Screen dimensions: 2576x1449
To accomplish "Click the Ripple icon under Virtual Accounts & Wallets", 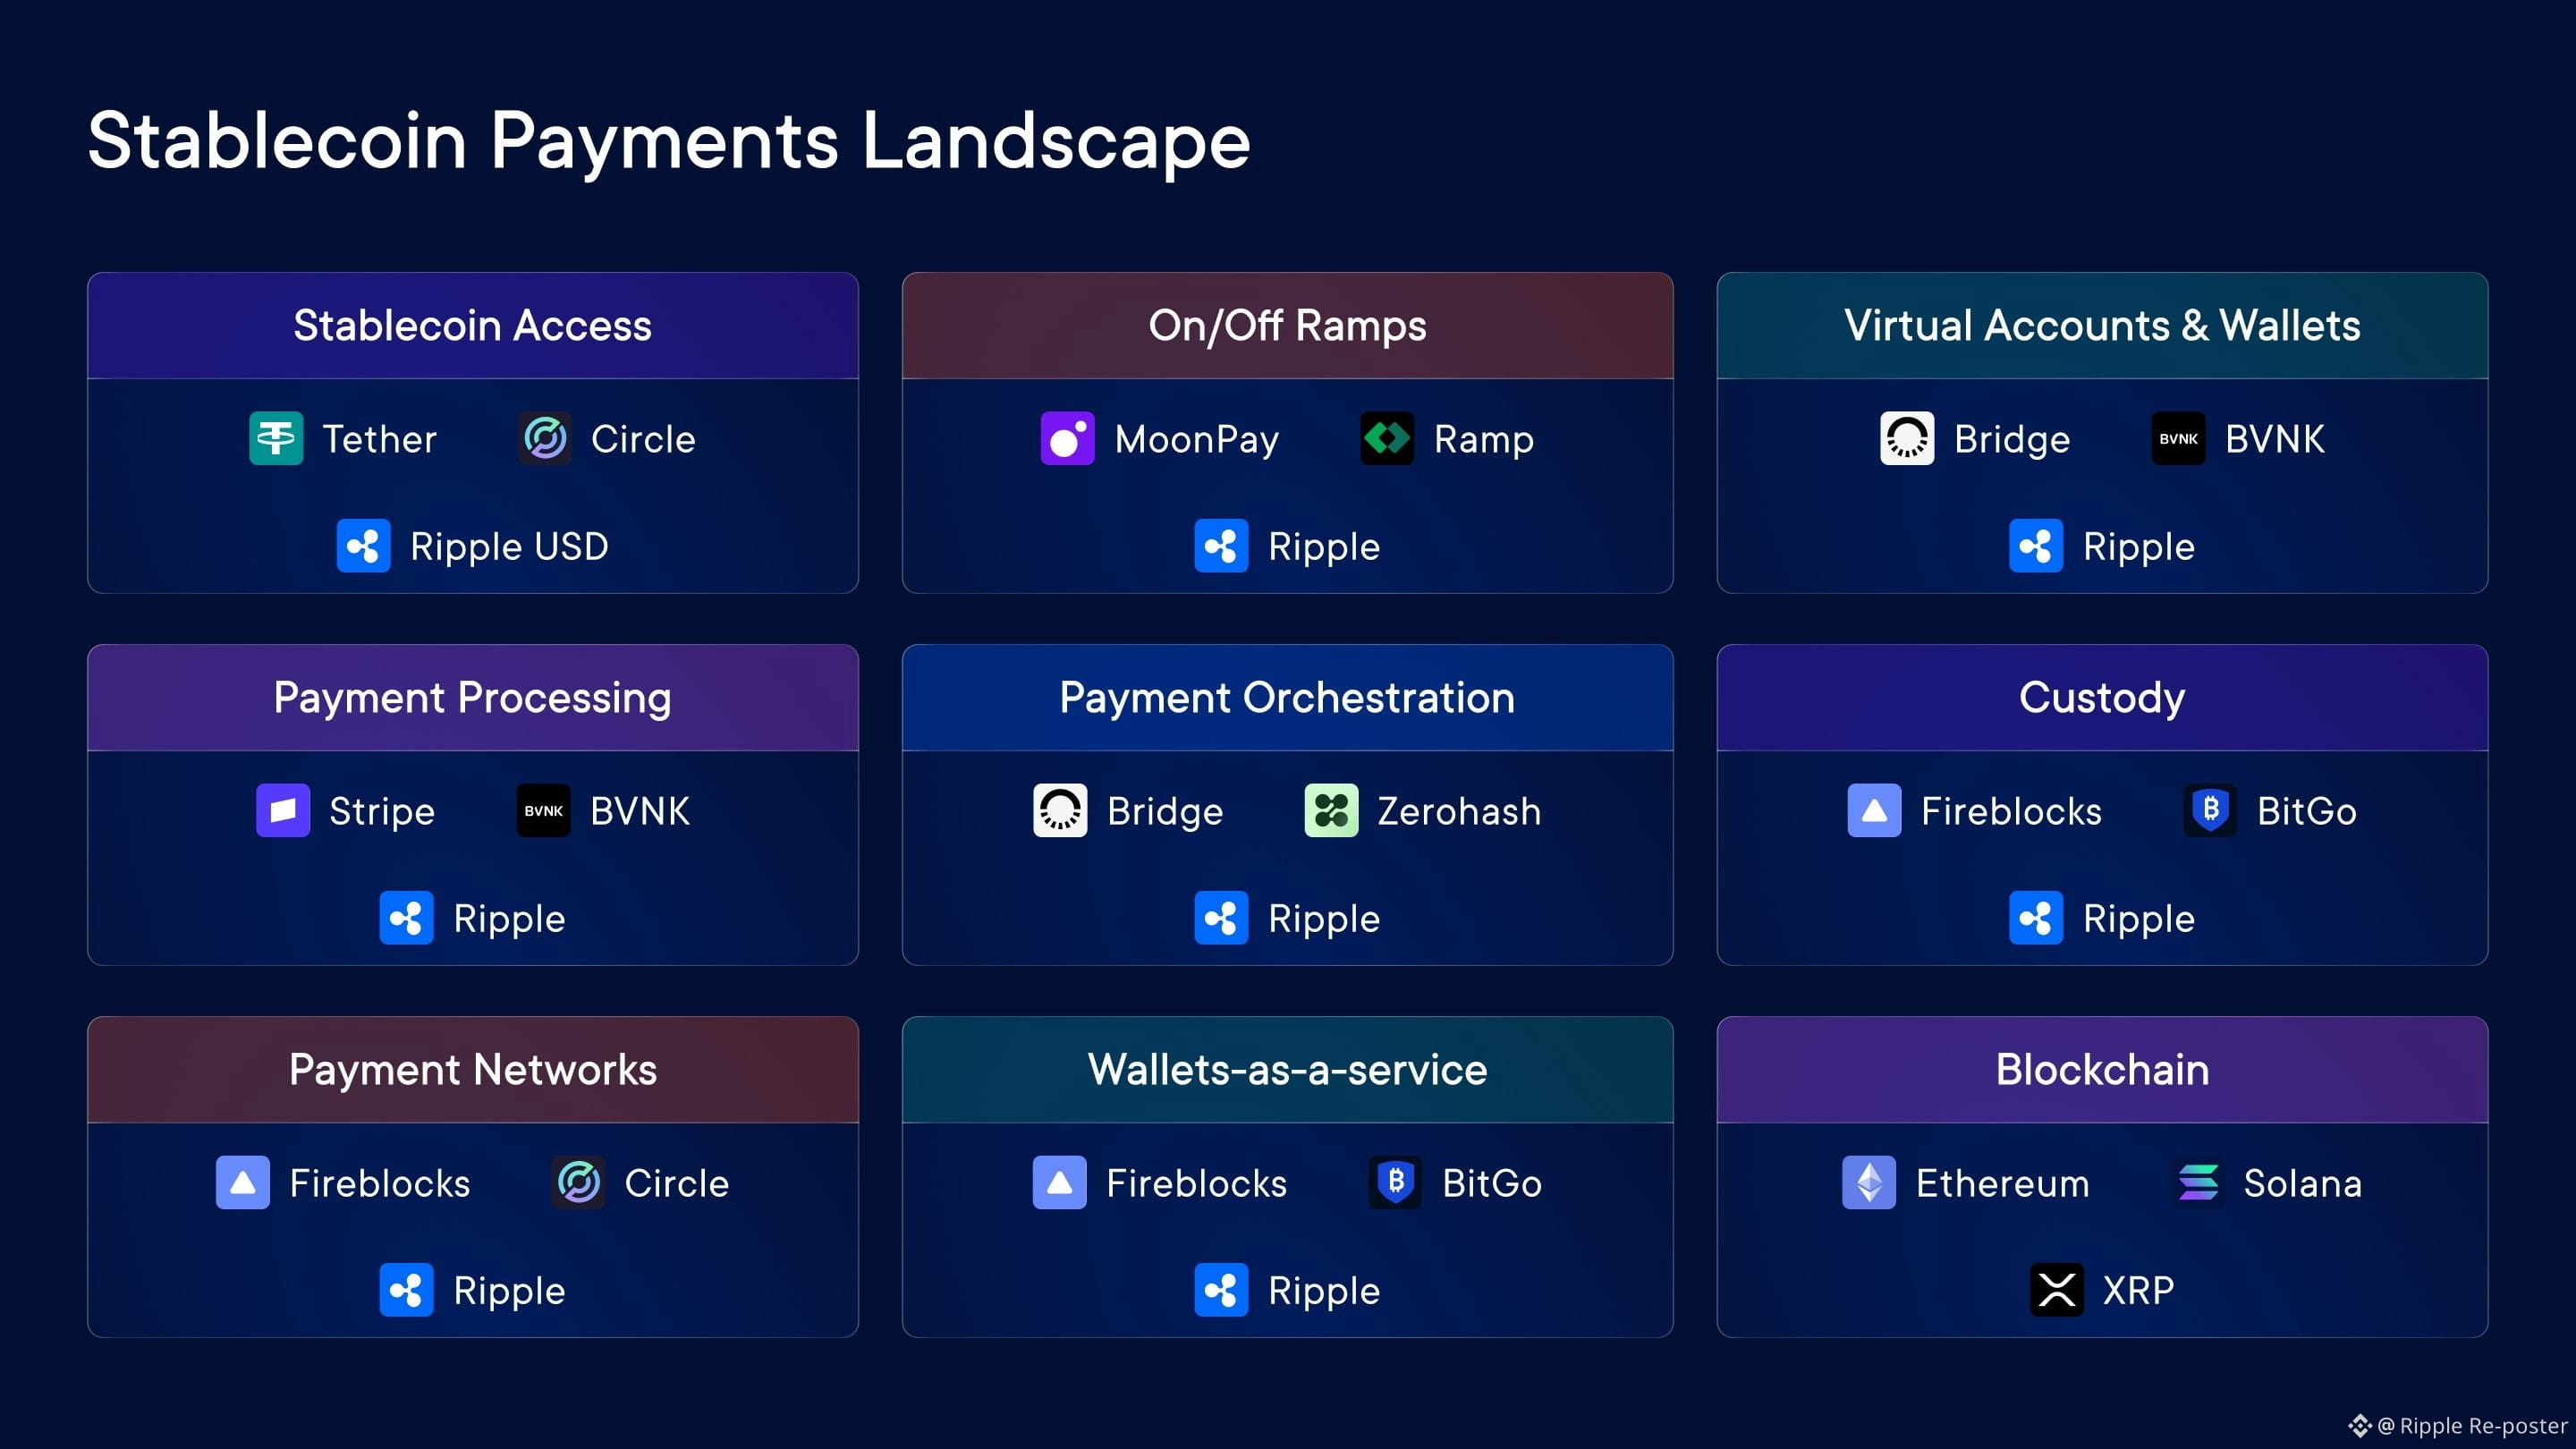I will coord(2036,546).
